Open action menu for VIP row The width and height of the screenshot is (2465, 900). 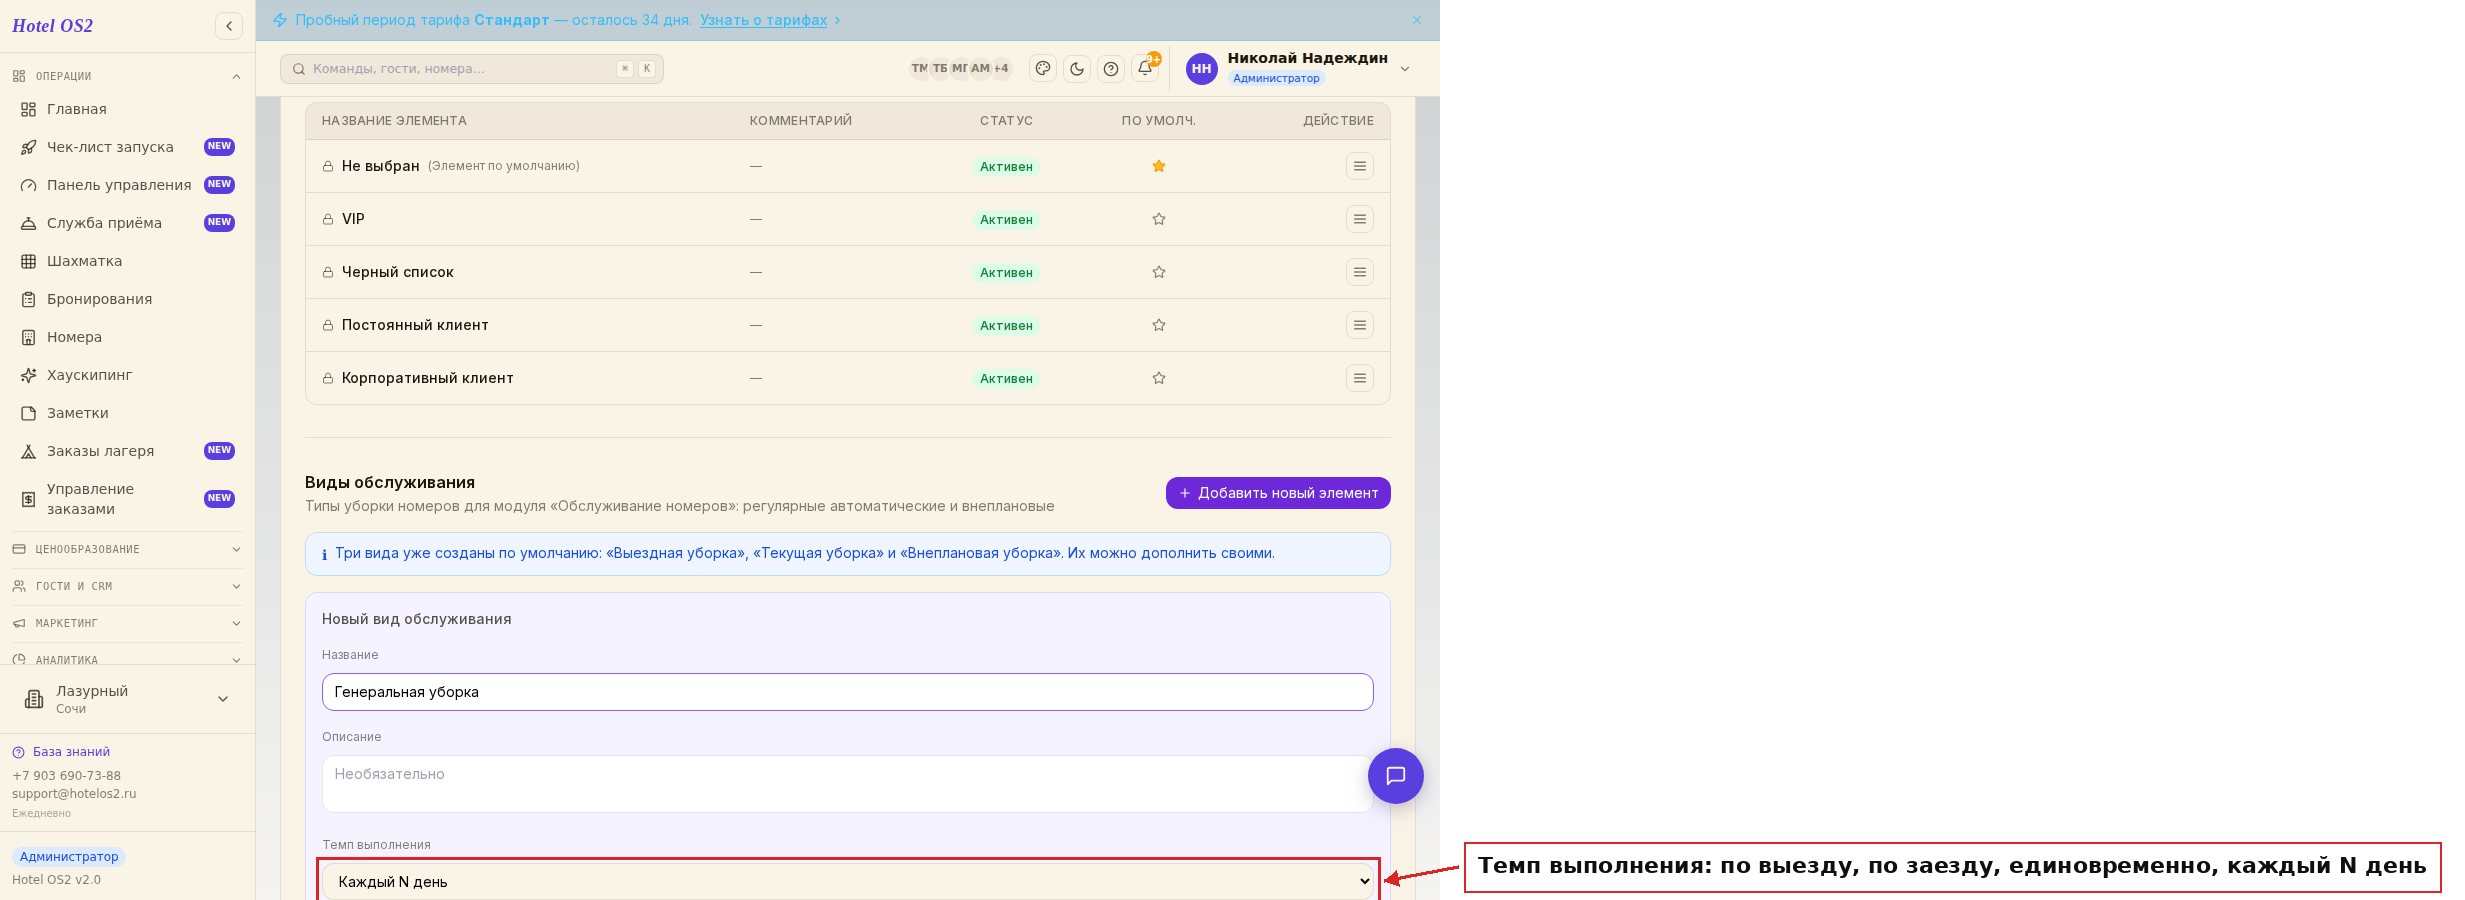(x=1360, y=219)
